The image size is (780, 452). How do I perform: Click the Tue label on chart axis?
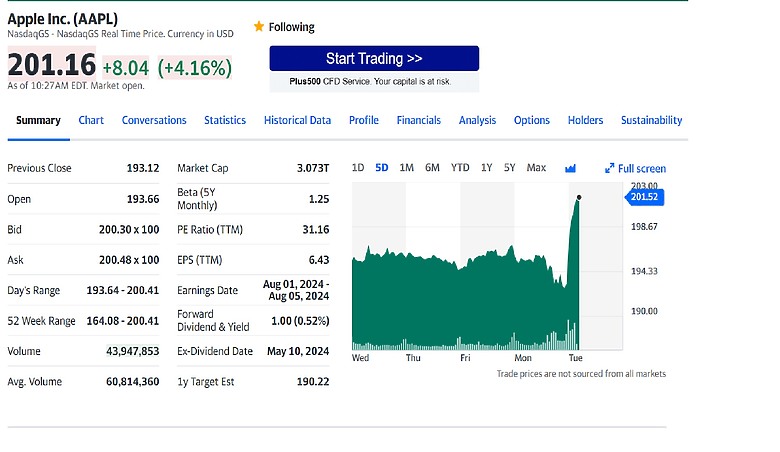tap(576, 358)
